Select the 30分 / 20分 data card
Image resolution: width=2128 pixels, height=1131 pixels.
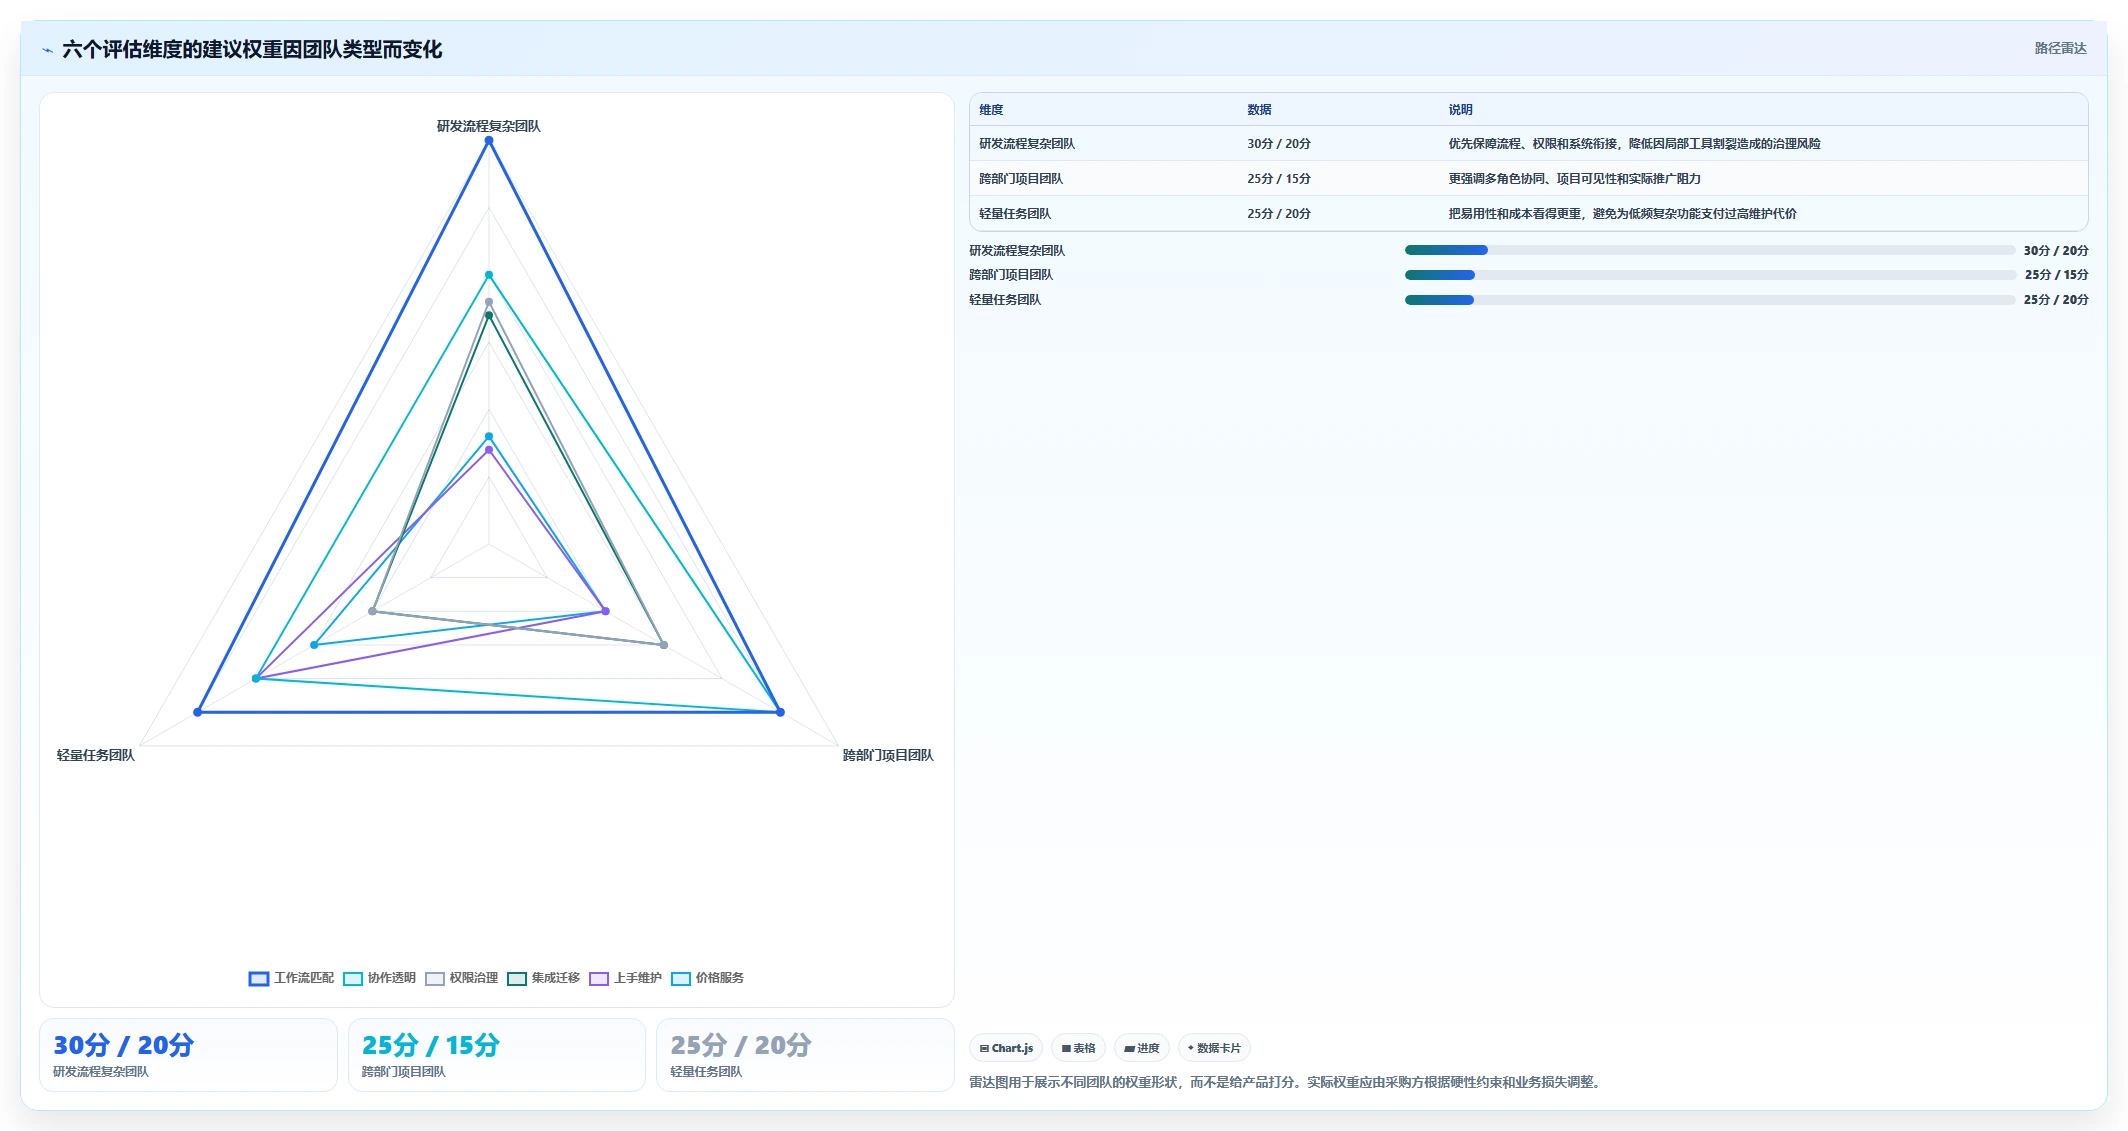coord(188,1055)
